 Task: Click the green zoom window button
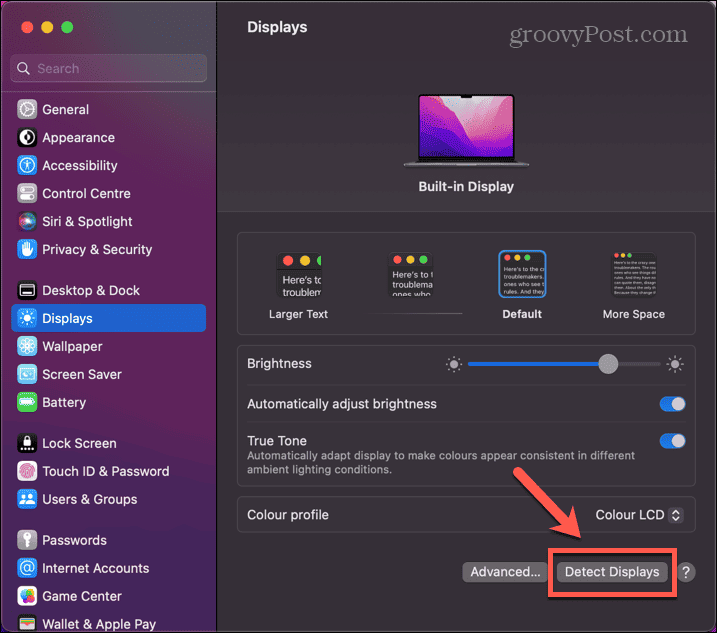click(67, 27)
